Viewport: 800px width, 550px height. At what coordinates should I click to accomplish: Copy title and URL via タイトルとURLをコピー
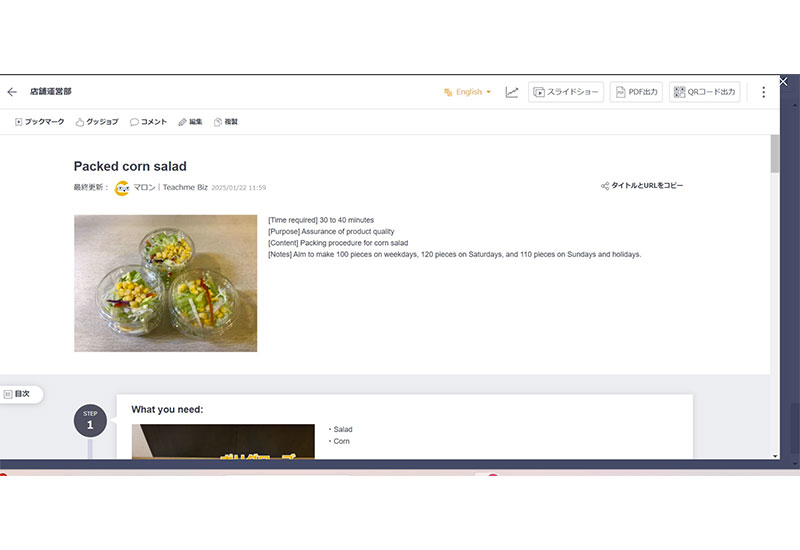tap(642, 186)
